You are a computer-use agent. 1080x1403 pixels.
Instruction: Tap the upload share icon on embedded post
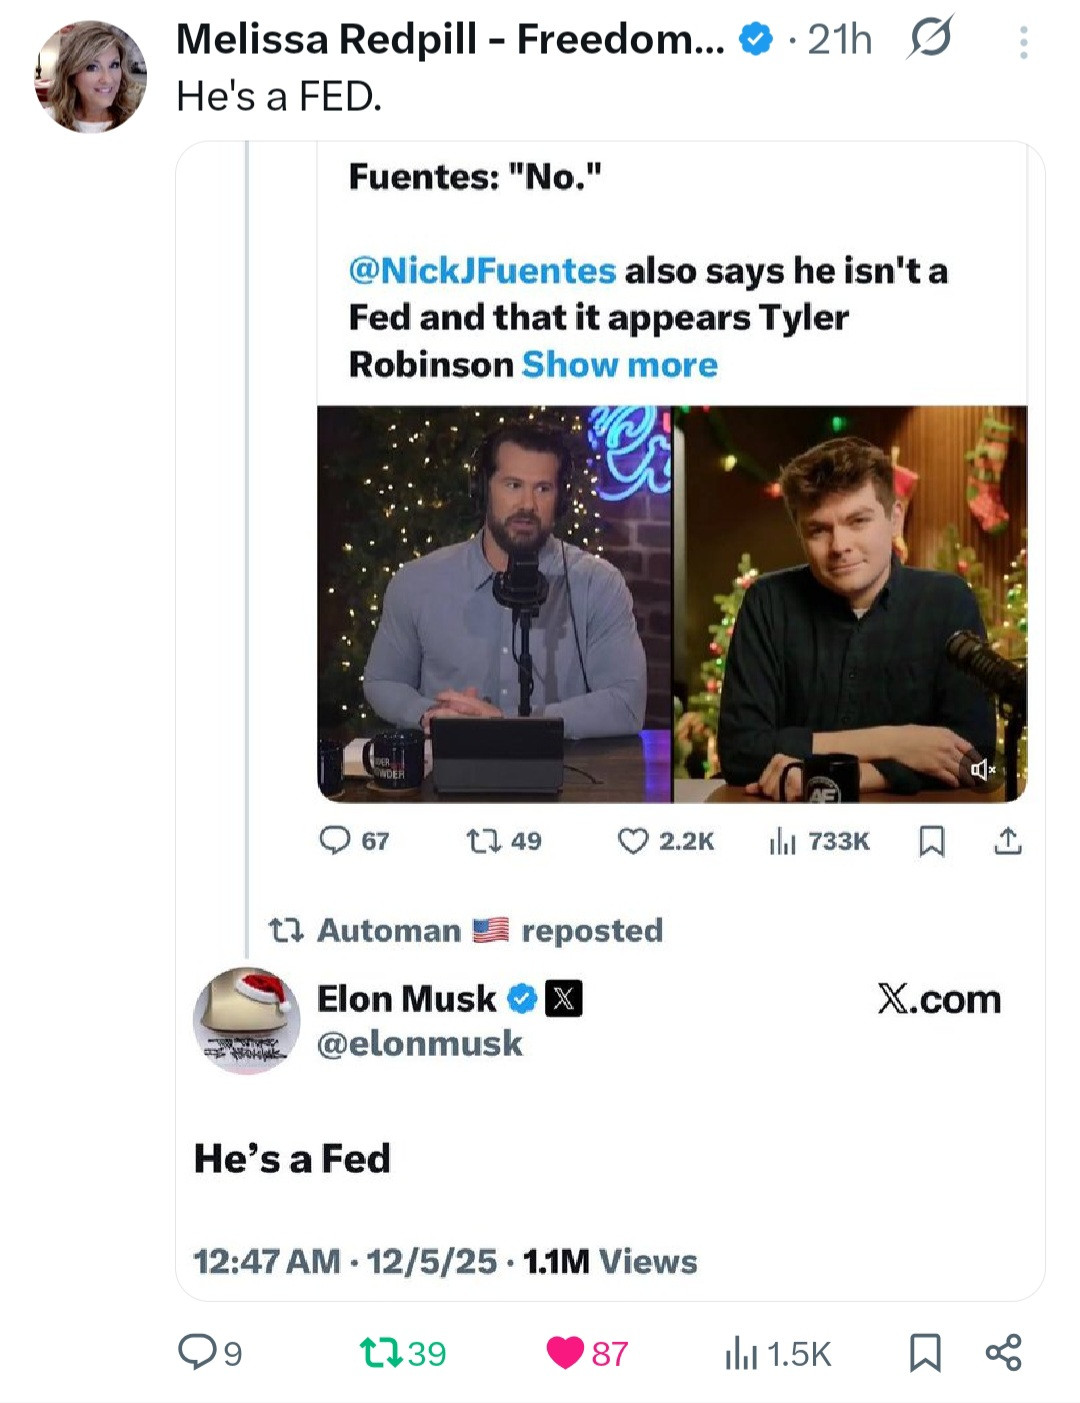pyautogui.click(x=1008, y=841)
